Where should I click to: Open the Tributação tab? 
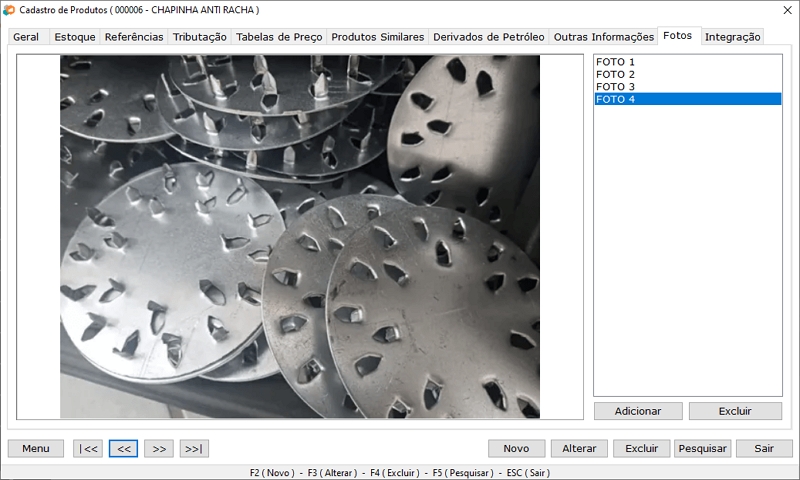point(199,37)
